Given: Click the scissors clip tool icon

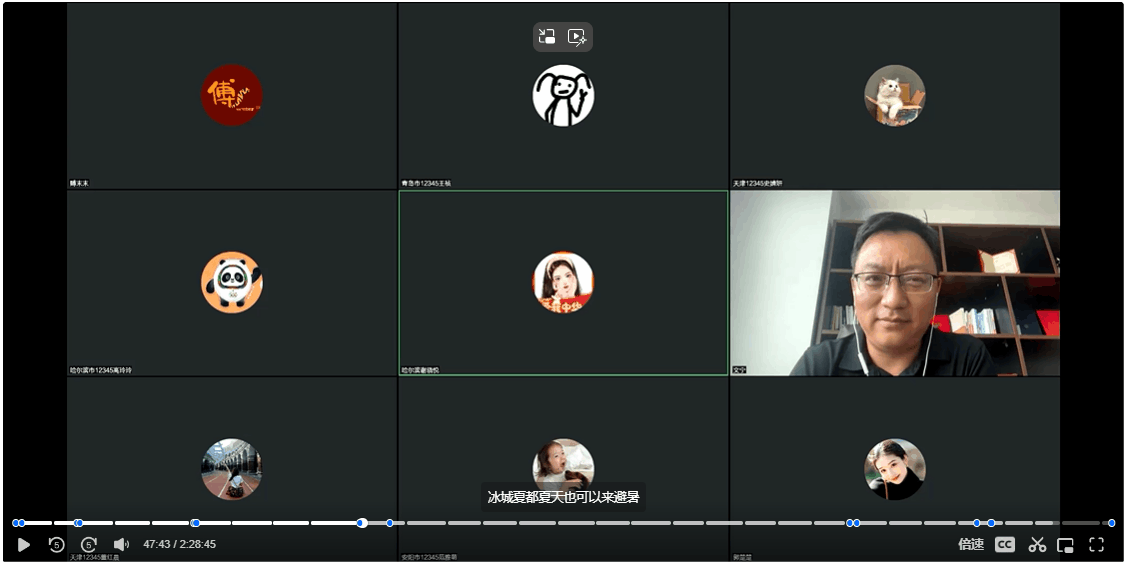Looking at the screenshot, I should tap(1037, 544).
